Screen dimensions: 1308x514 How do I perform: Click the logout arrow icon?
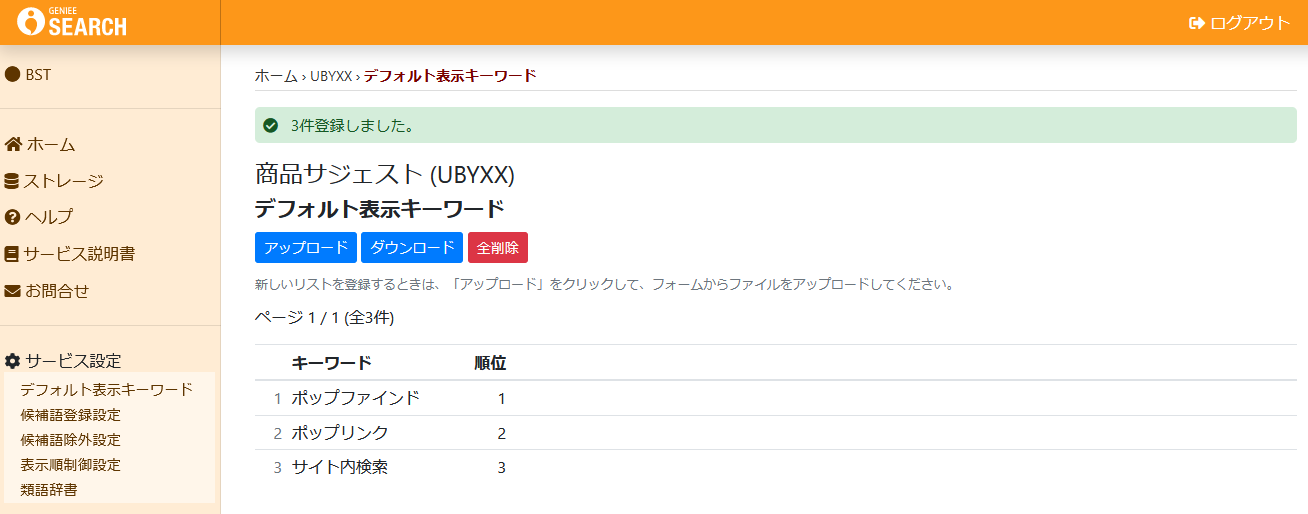[1197, 23]
